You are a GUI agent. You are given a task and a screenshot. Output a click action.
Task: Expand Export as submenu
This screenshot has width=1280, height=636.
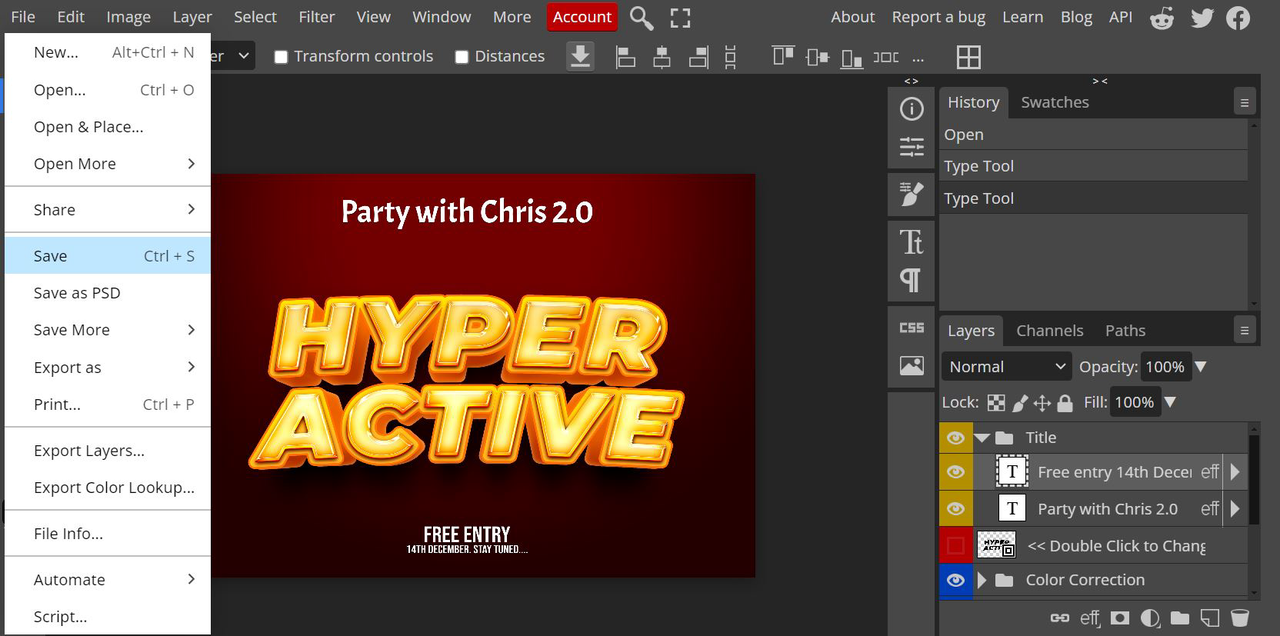coord(108,367)
